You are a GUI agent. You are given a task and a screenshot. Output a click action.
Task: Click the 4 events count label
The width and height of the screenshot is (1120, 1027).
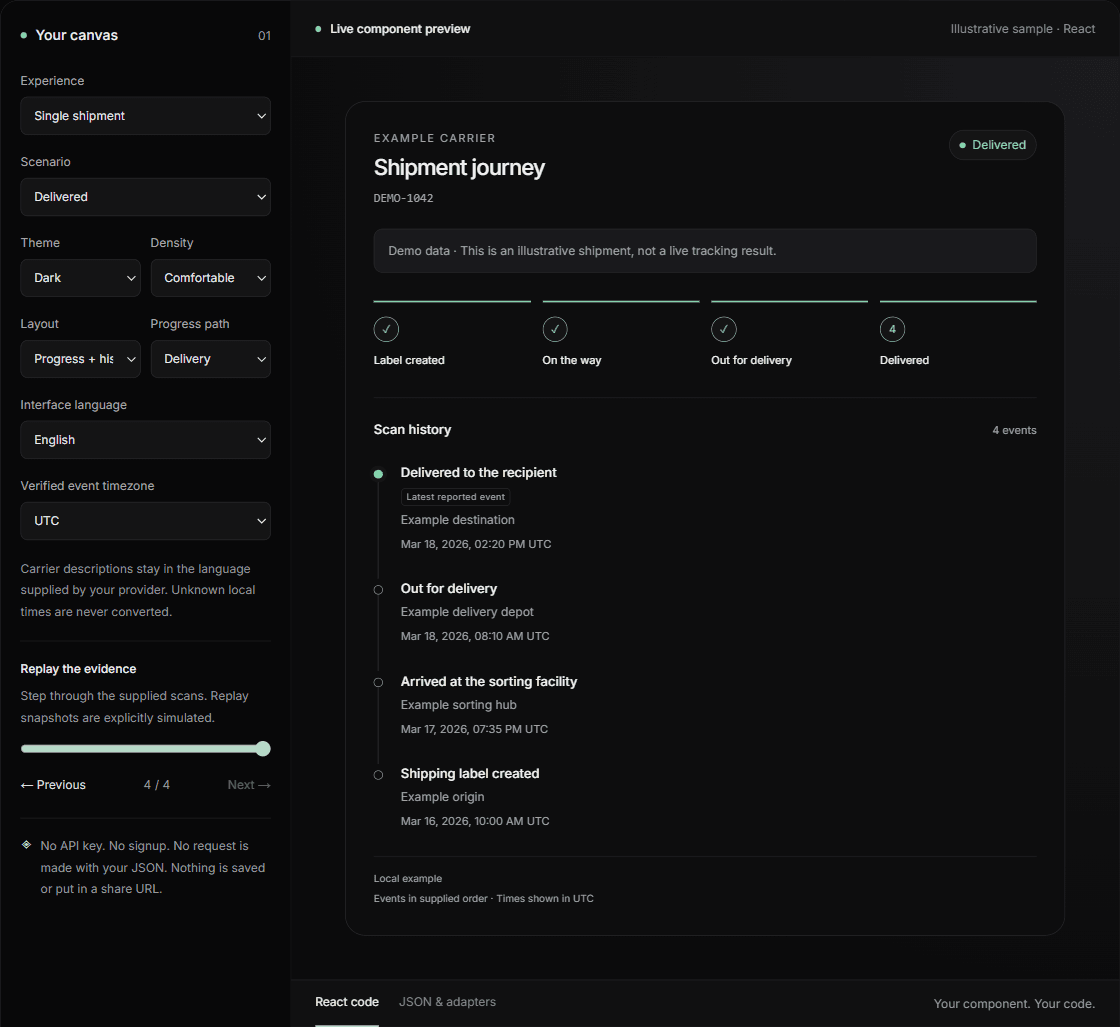point(1014,430)
